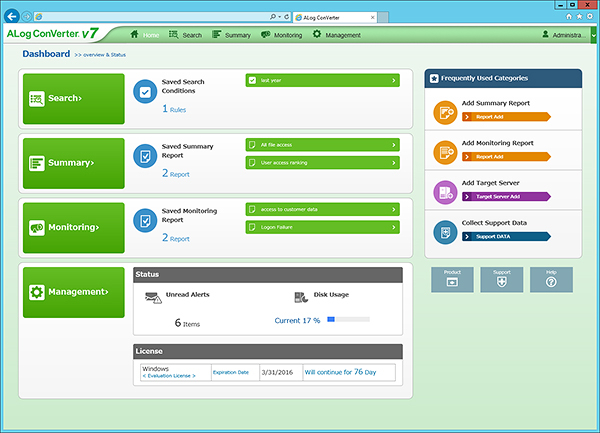The image size is (600, 433).
Task: Open the 2 Report link under Saved Monitoring
Action: pos(176,238)
